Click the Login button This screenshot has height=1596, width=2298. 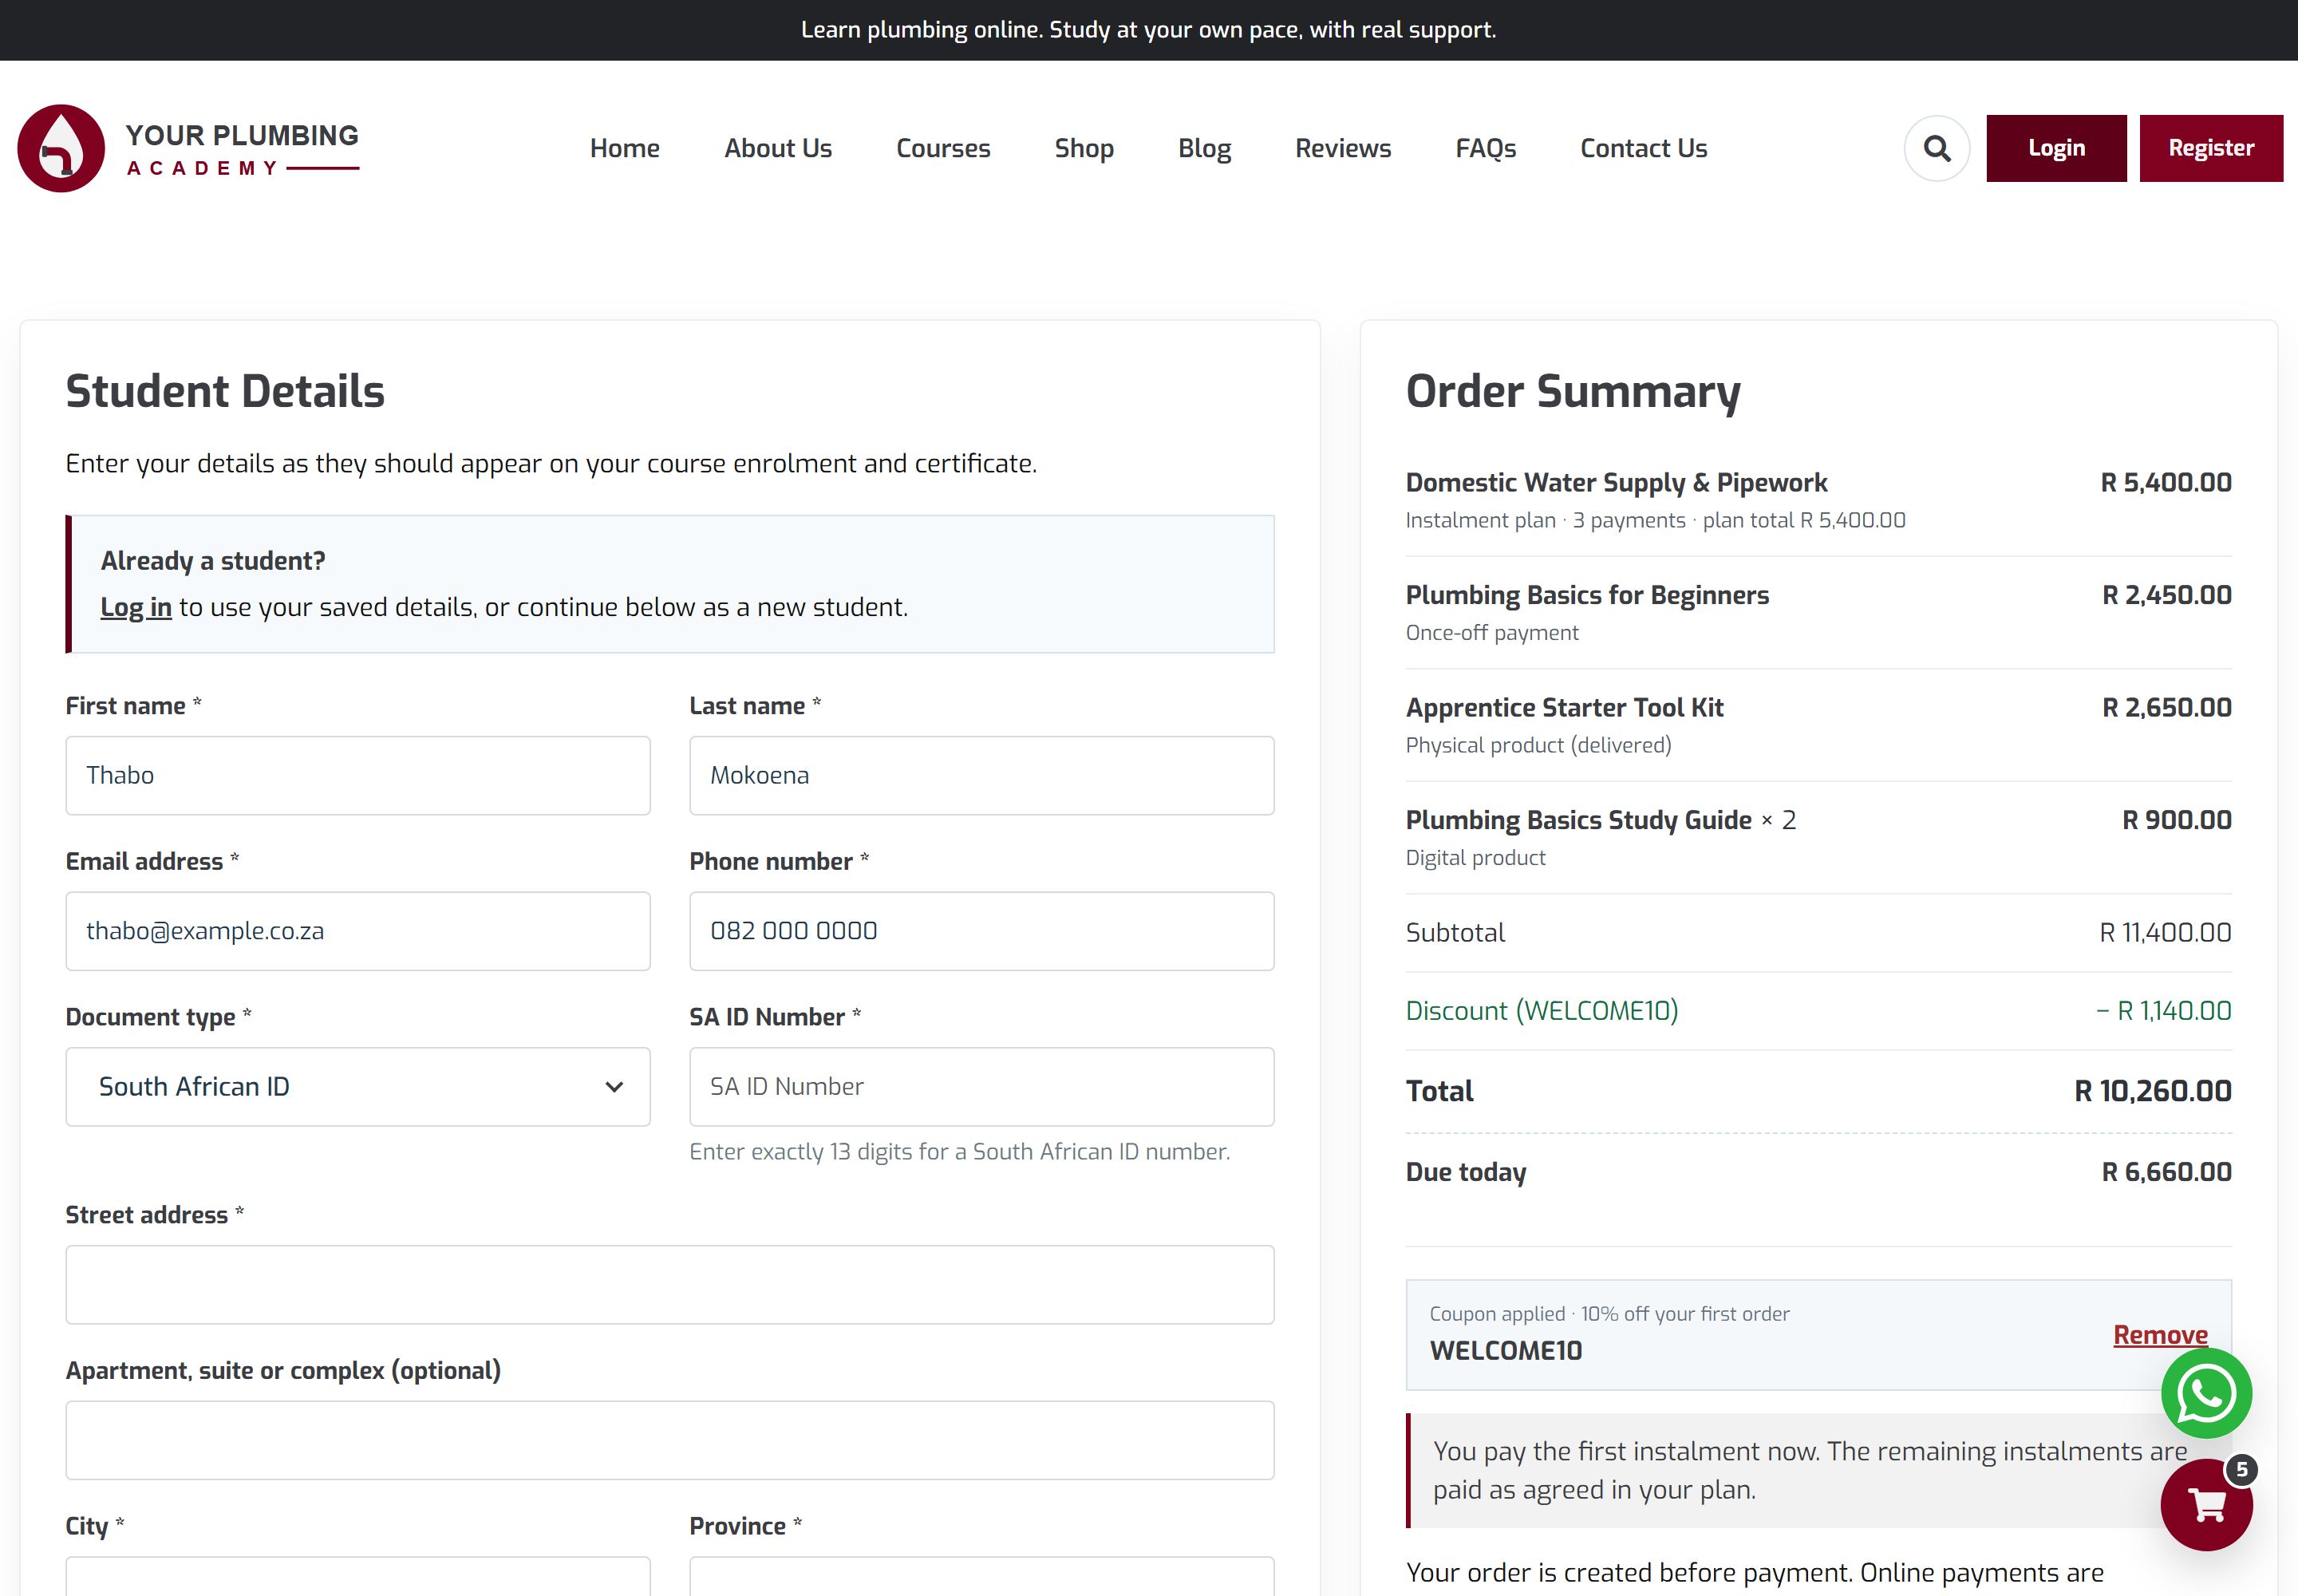click(x=2056, y=148)
